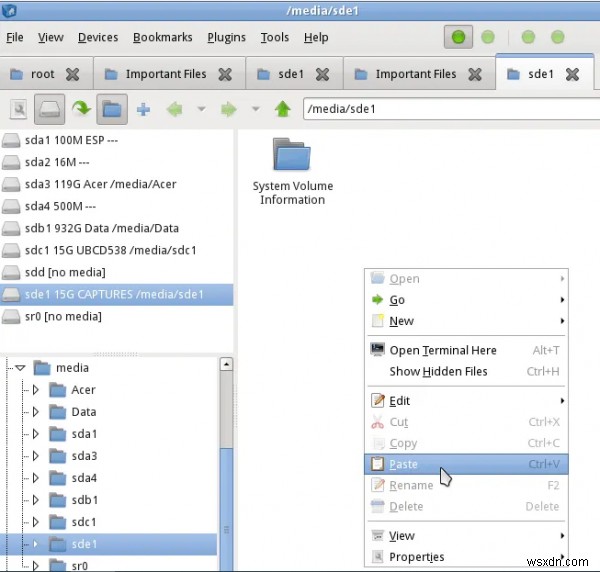Open the File menu
This screenshot has height=572, width=600.
click(x=15, y=37)
